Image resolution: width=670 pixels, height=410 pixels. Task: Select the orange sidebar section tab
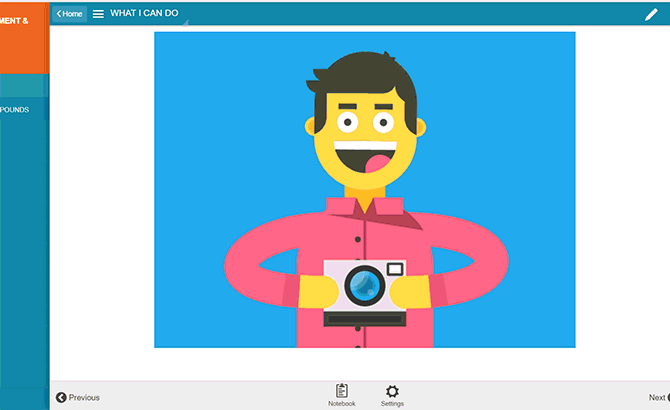23,38
